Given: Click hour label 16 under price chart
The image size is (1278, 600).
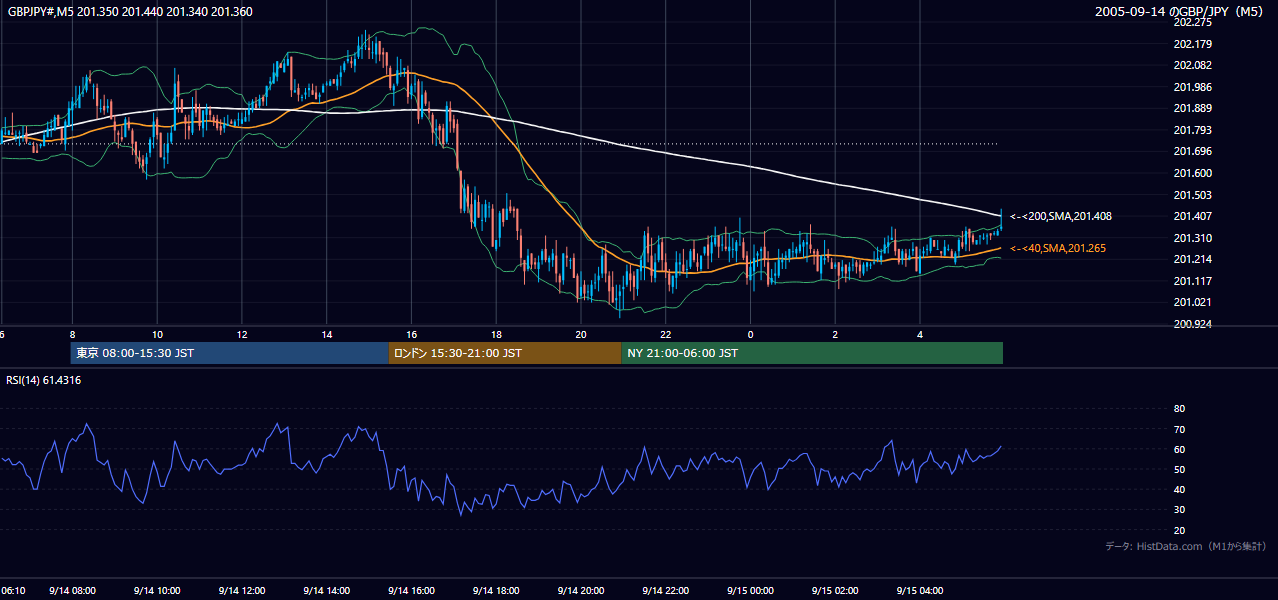Looking at the screenshot, I should [x=412, y=334].
